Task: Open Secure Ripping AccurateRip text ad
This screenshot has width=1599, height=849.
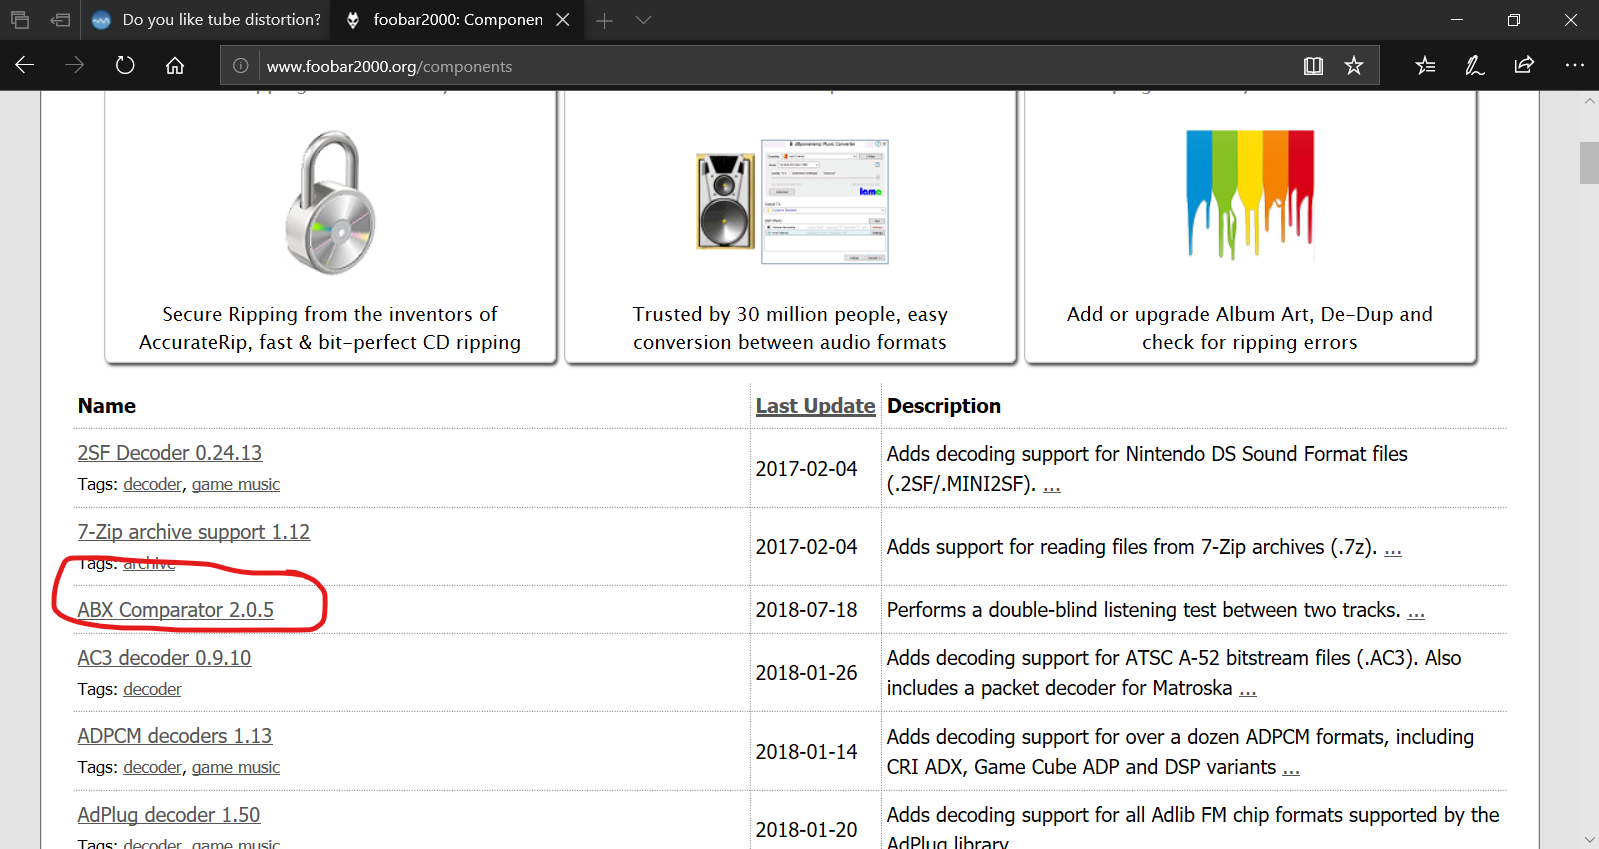Action: [330, 328]
